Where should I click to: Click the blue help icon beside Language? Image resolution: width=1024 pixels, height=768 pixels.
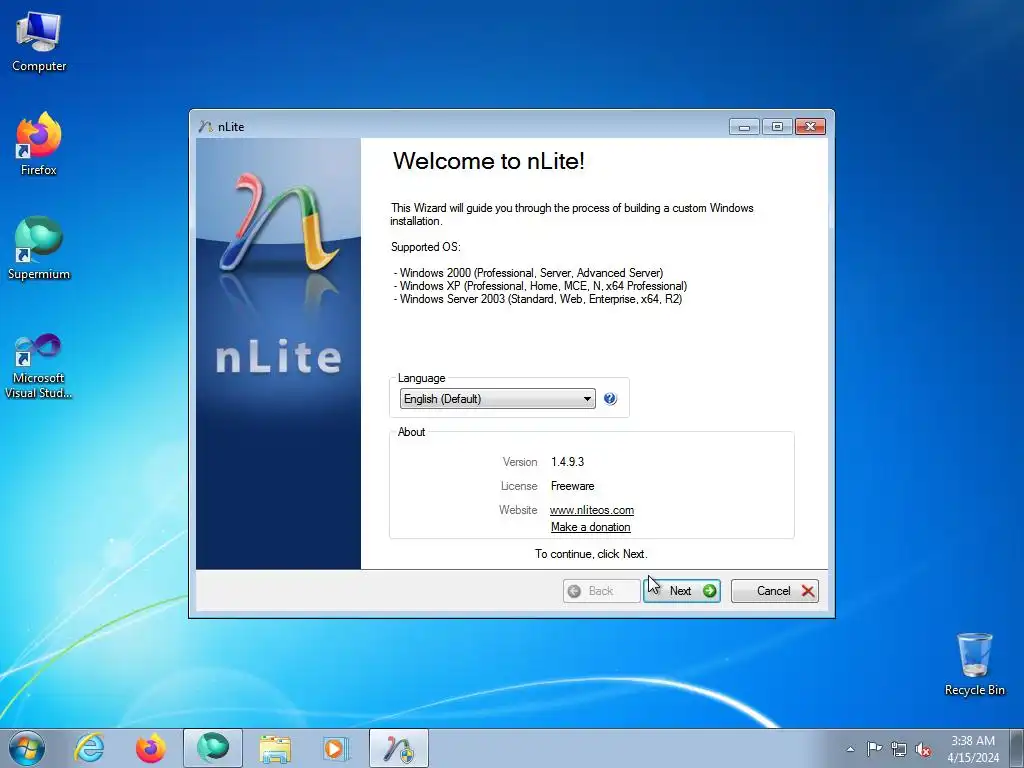(610, 398)
